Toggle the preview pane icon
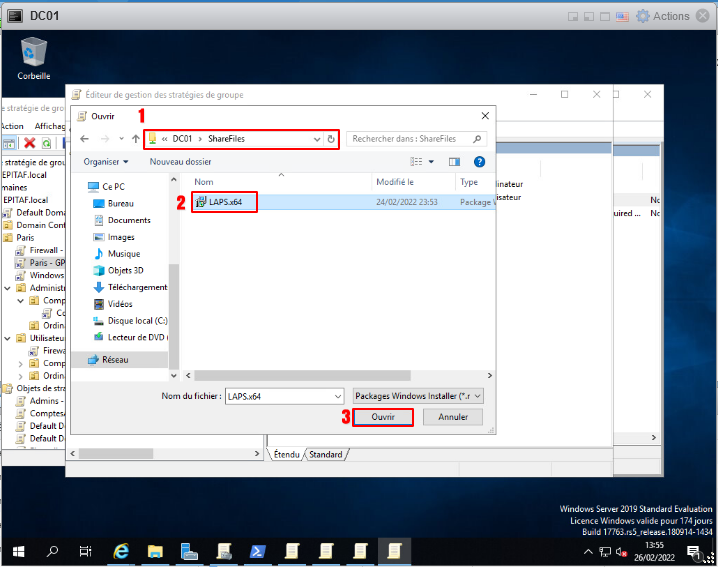Viewport: 718px width, 567px height. (454, 161)
